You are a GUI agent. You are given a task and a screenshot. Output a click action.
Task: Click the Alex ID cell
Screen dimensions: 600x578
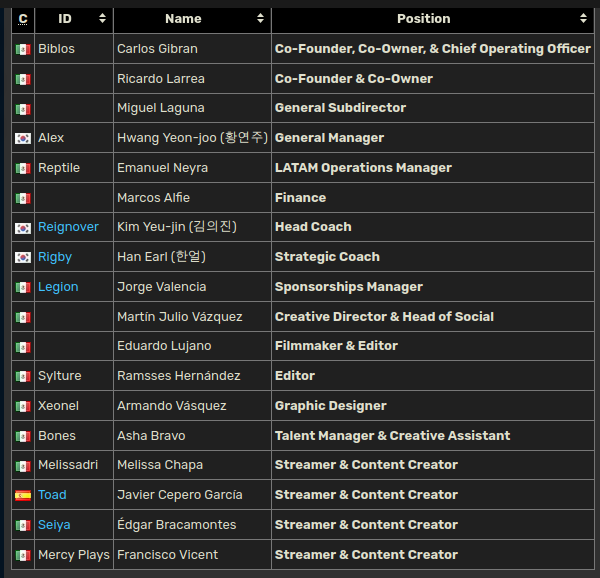74,138
